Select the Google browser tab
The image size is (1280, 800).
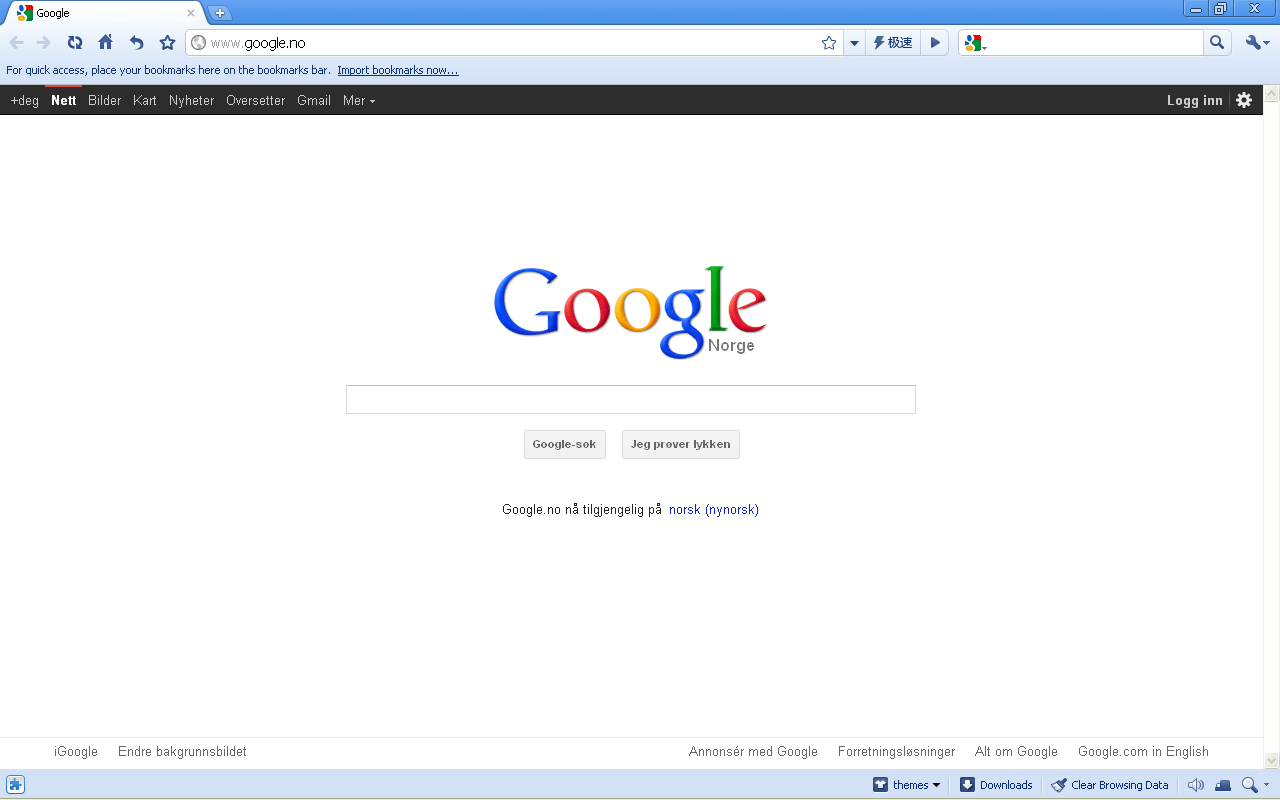[x=105, y=13]
